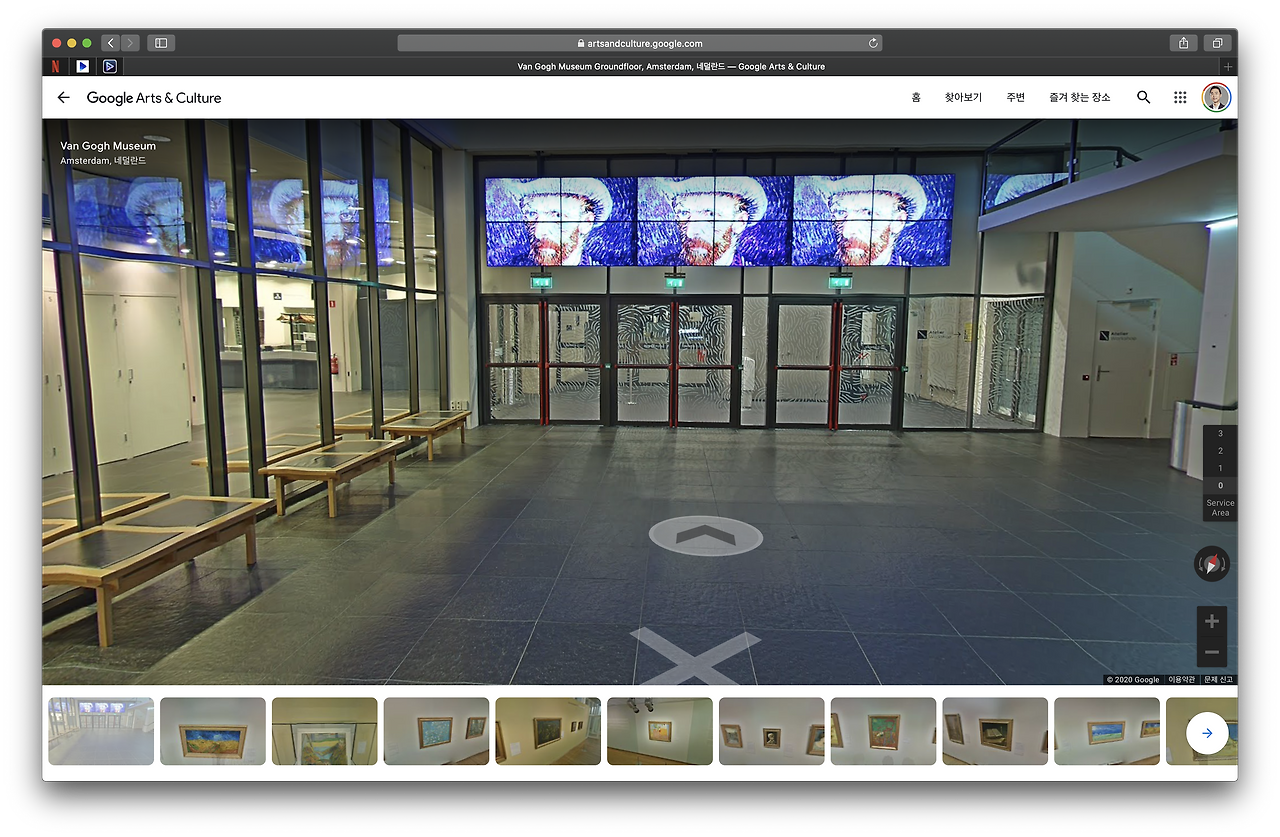Click the Safari forward button
Image resolution: width=1280 pixels, height=837 pixels.
[x=131, y=43]
